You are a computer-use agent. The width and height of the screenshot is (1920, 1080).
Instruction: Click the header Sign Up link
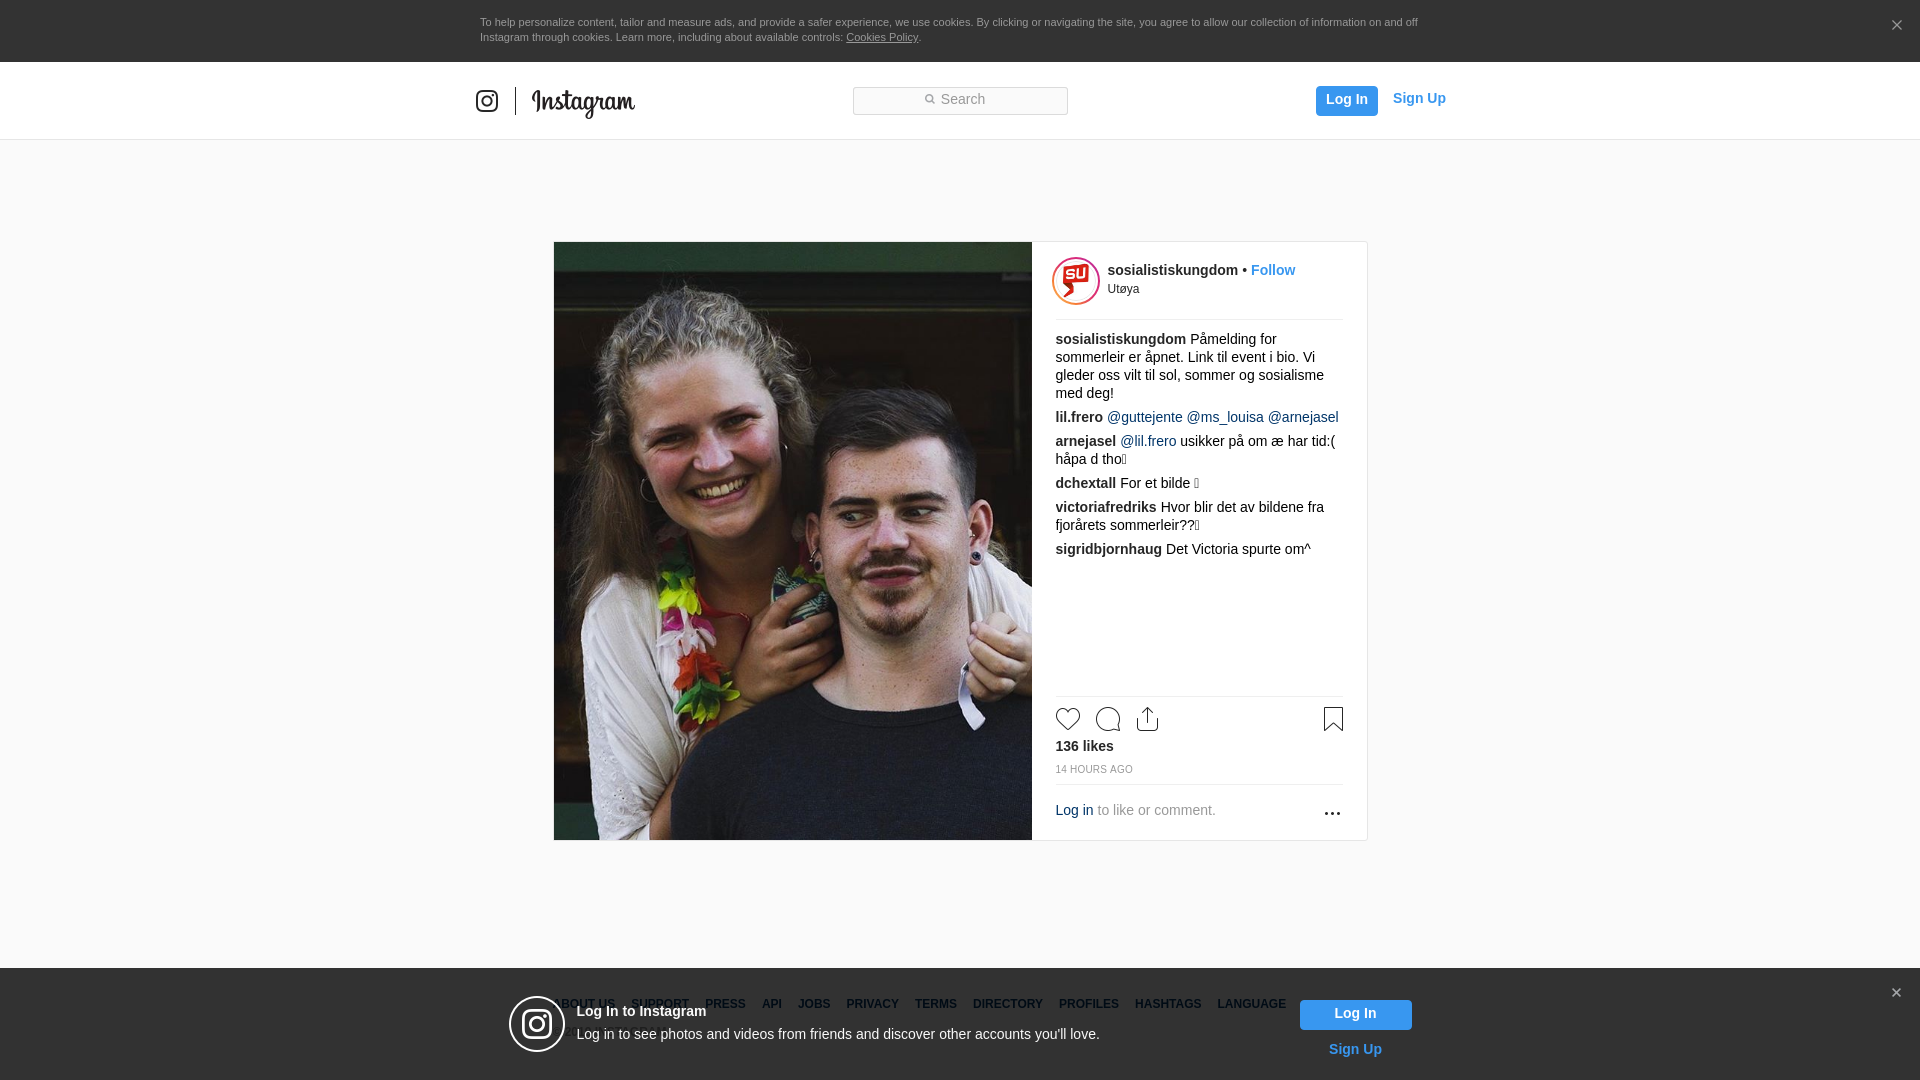coord(1419,98)
